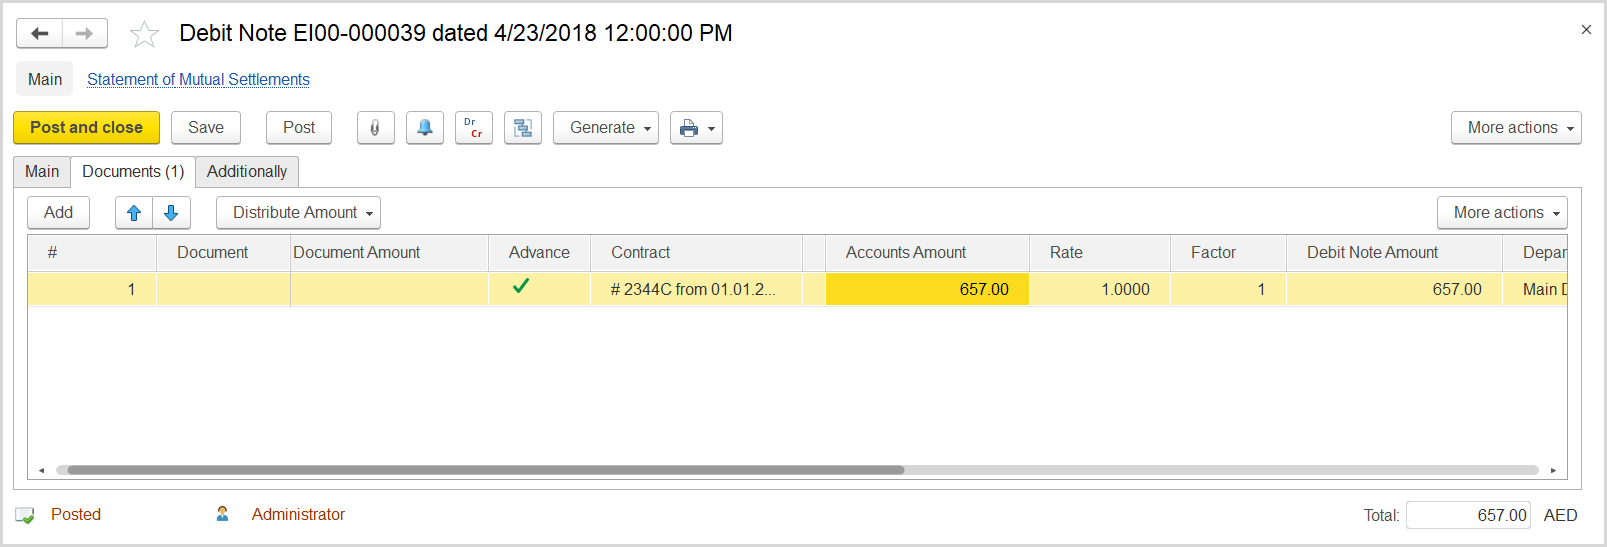Click the Posted status icon

pos(25,515)
